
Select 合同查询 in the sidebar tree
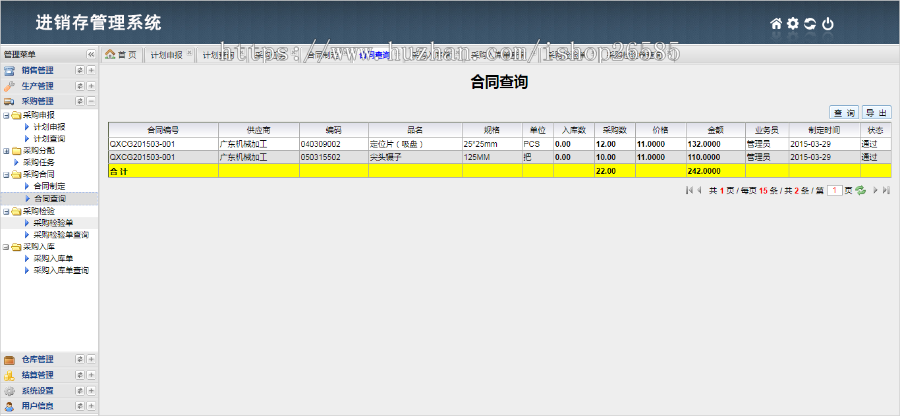(49, 199)
